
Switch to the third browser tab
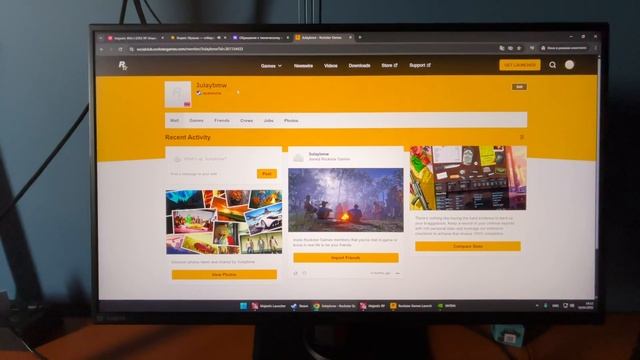(x=260, y=38)
